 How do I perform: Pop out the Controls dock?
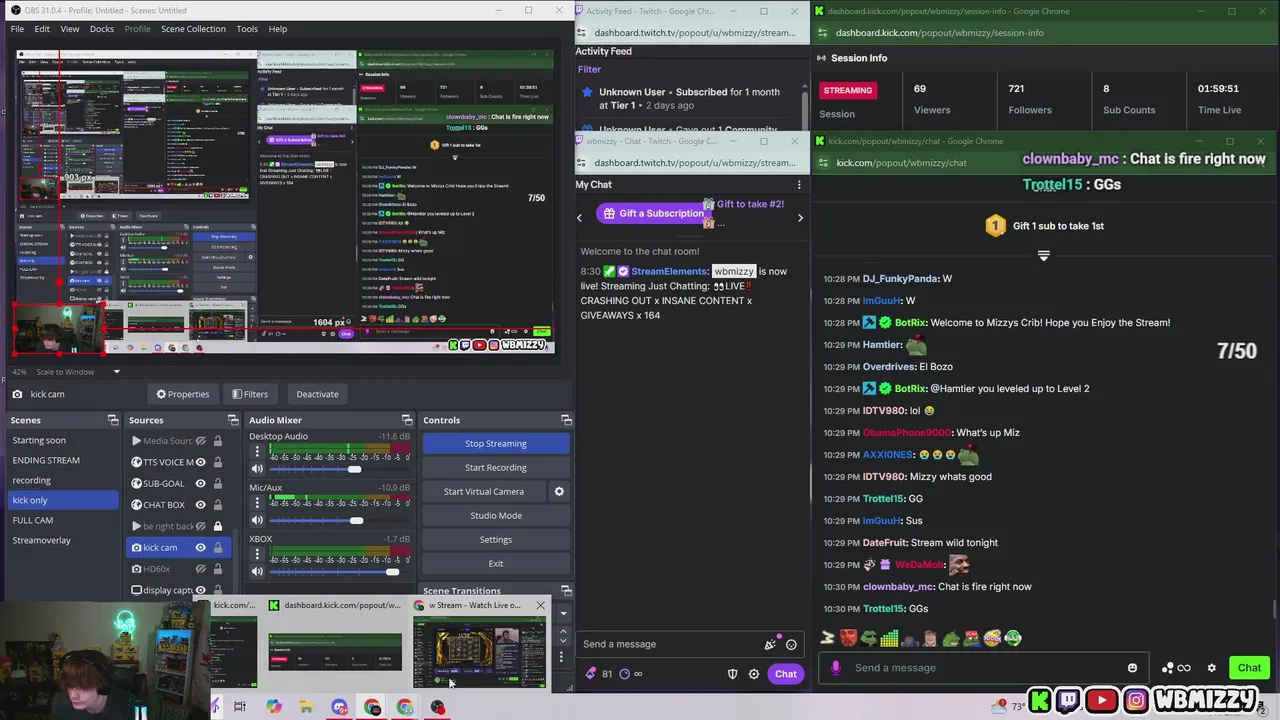click(566, 420)
